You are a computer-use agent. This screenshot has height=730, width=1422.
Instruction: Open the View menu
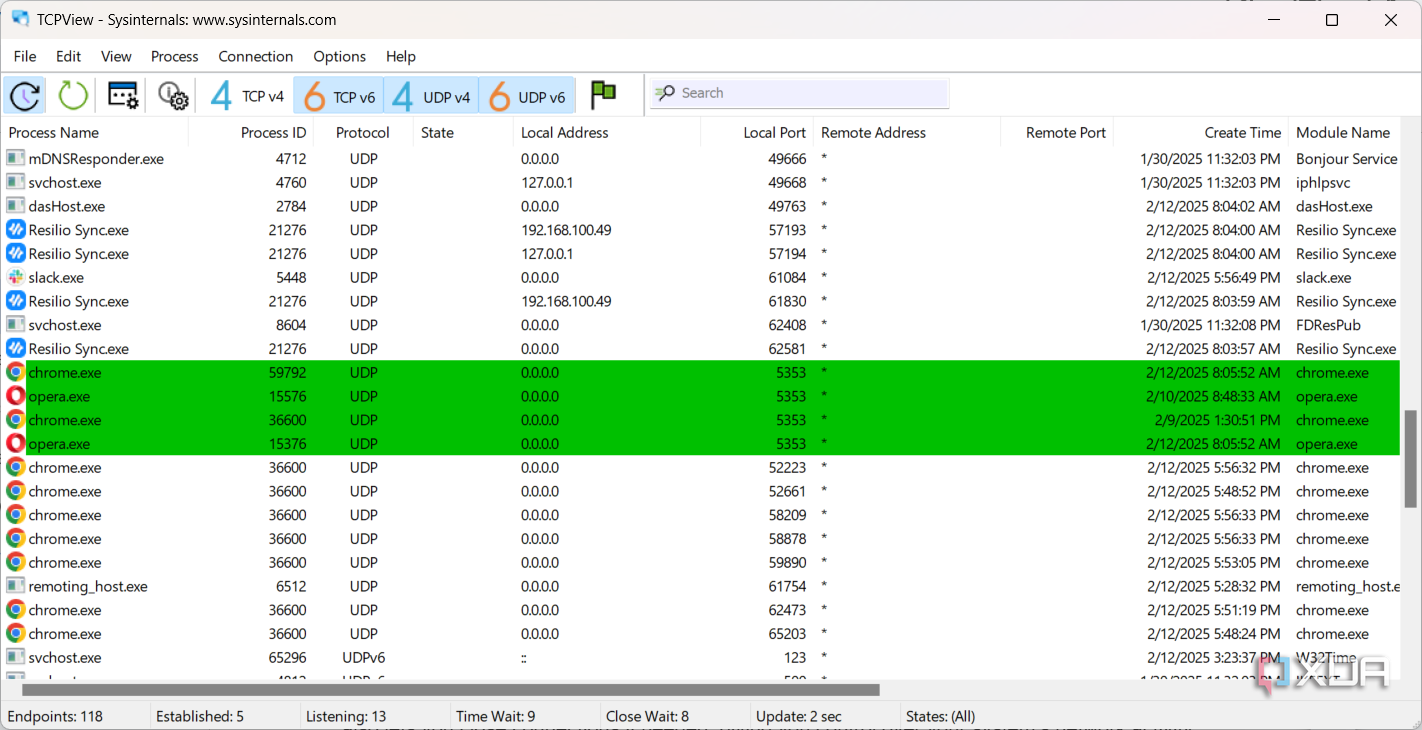(116, 56)
